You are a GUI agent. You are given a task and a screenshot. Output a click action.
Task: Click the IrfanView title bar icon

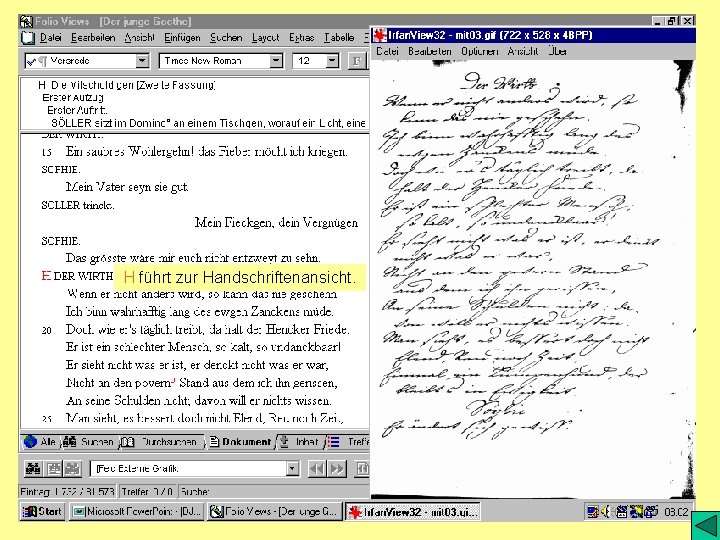coord(379,35)
